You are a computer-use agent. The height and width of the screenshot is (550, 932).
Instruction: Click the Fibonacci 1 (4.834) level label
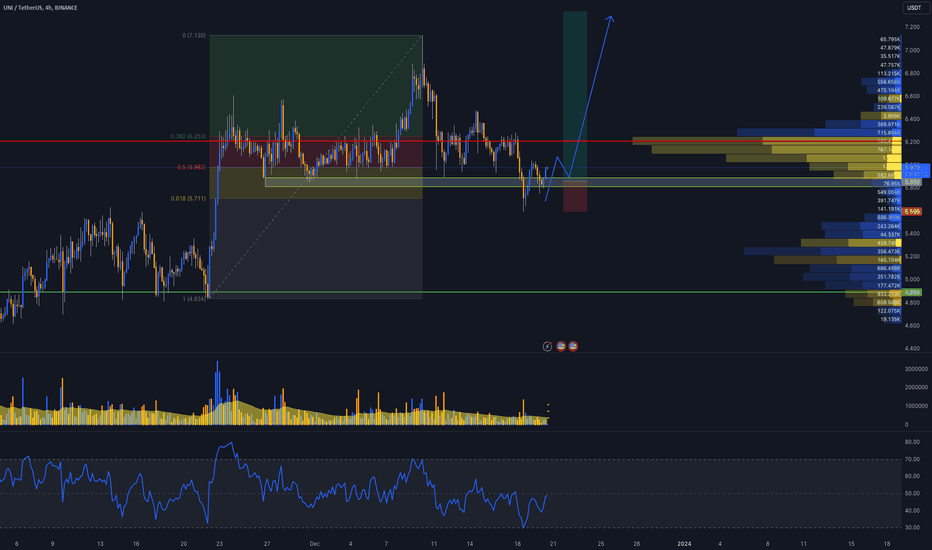(194, 299)
